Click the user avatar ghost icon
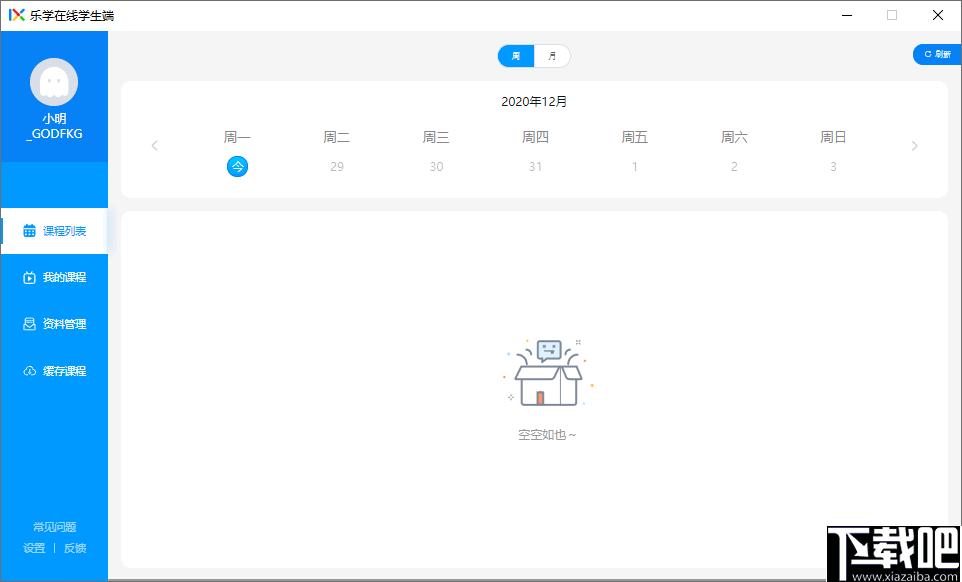 coord(54,81)
